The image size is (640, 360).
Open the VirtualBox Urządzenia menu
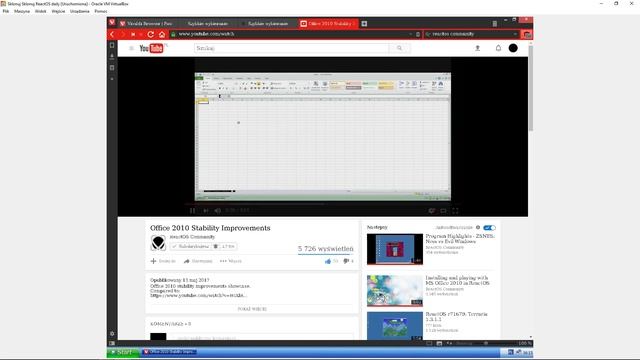click(x=80, y=11)
